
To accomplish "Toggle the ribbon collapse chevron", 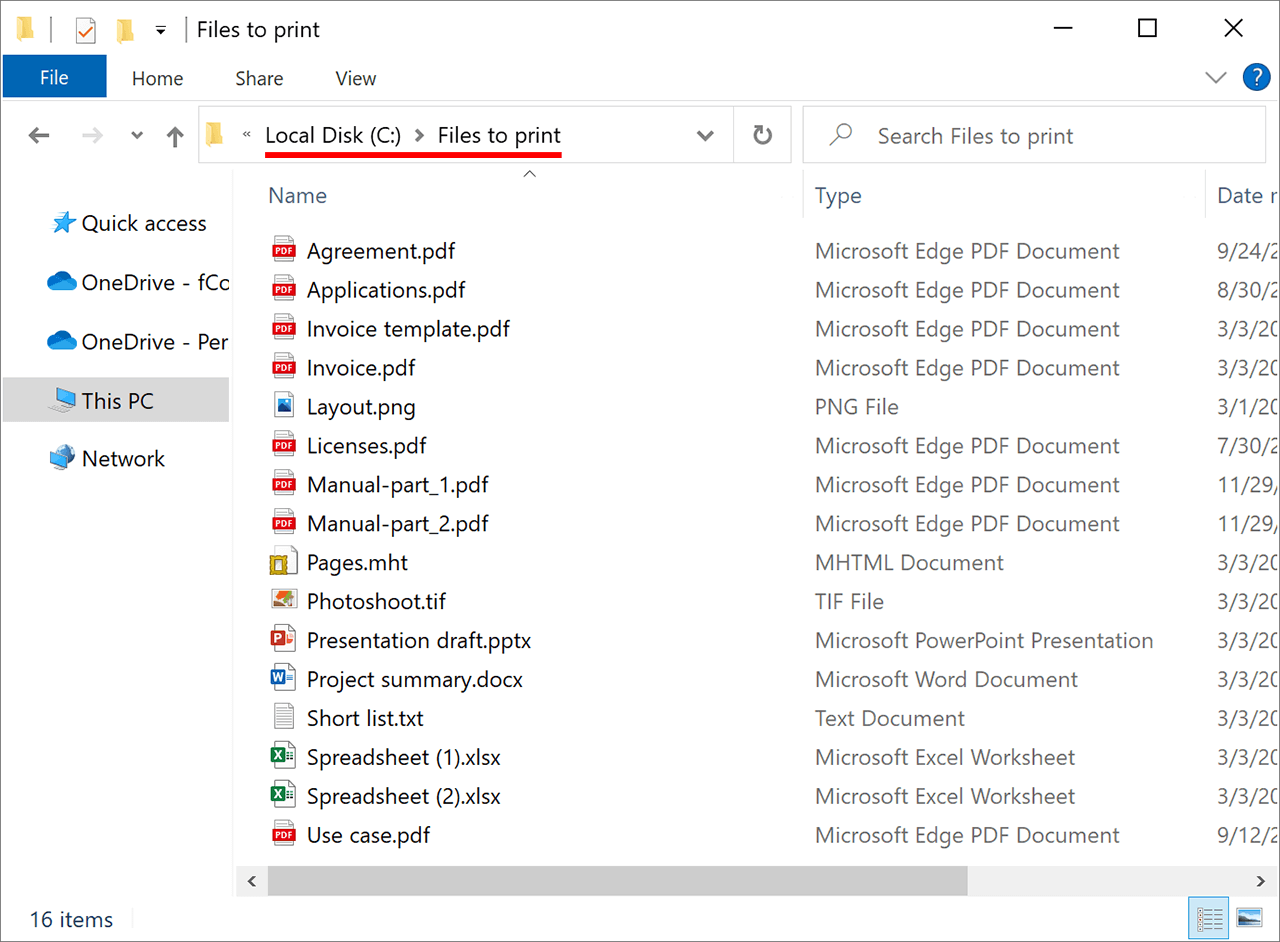I will (1215, 77).
